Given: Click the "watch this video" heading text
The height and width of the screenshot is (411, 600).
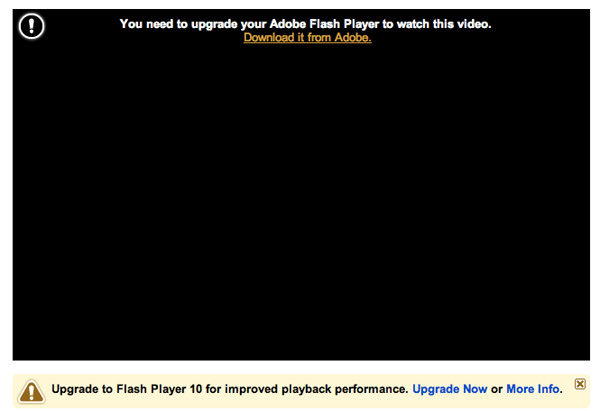Looking at the screenshot, I should tap(444, 24).
